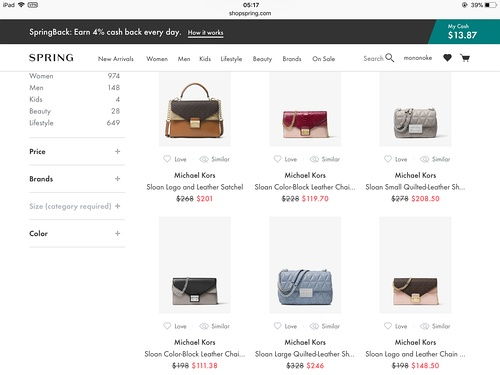500x375 pixels.
Task: Open the Men menu
Action: tap(184, 59)
